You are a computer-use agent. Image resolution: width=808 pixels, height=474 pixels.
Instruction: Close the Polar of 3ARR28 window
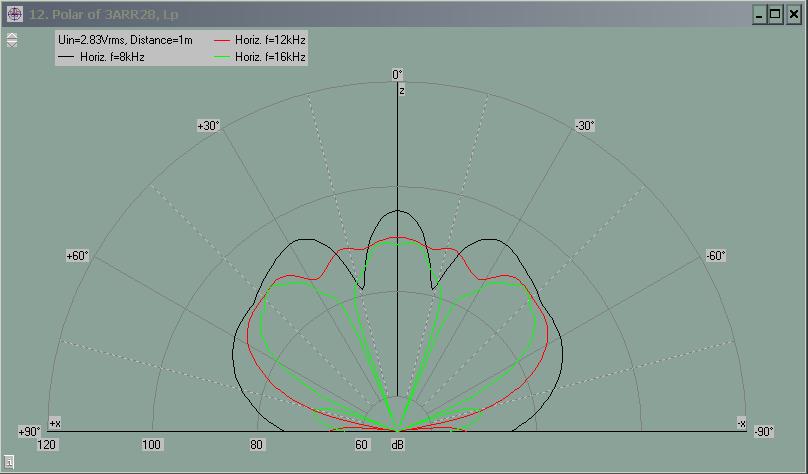pyautogui.click(x=794, y=14)
